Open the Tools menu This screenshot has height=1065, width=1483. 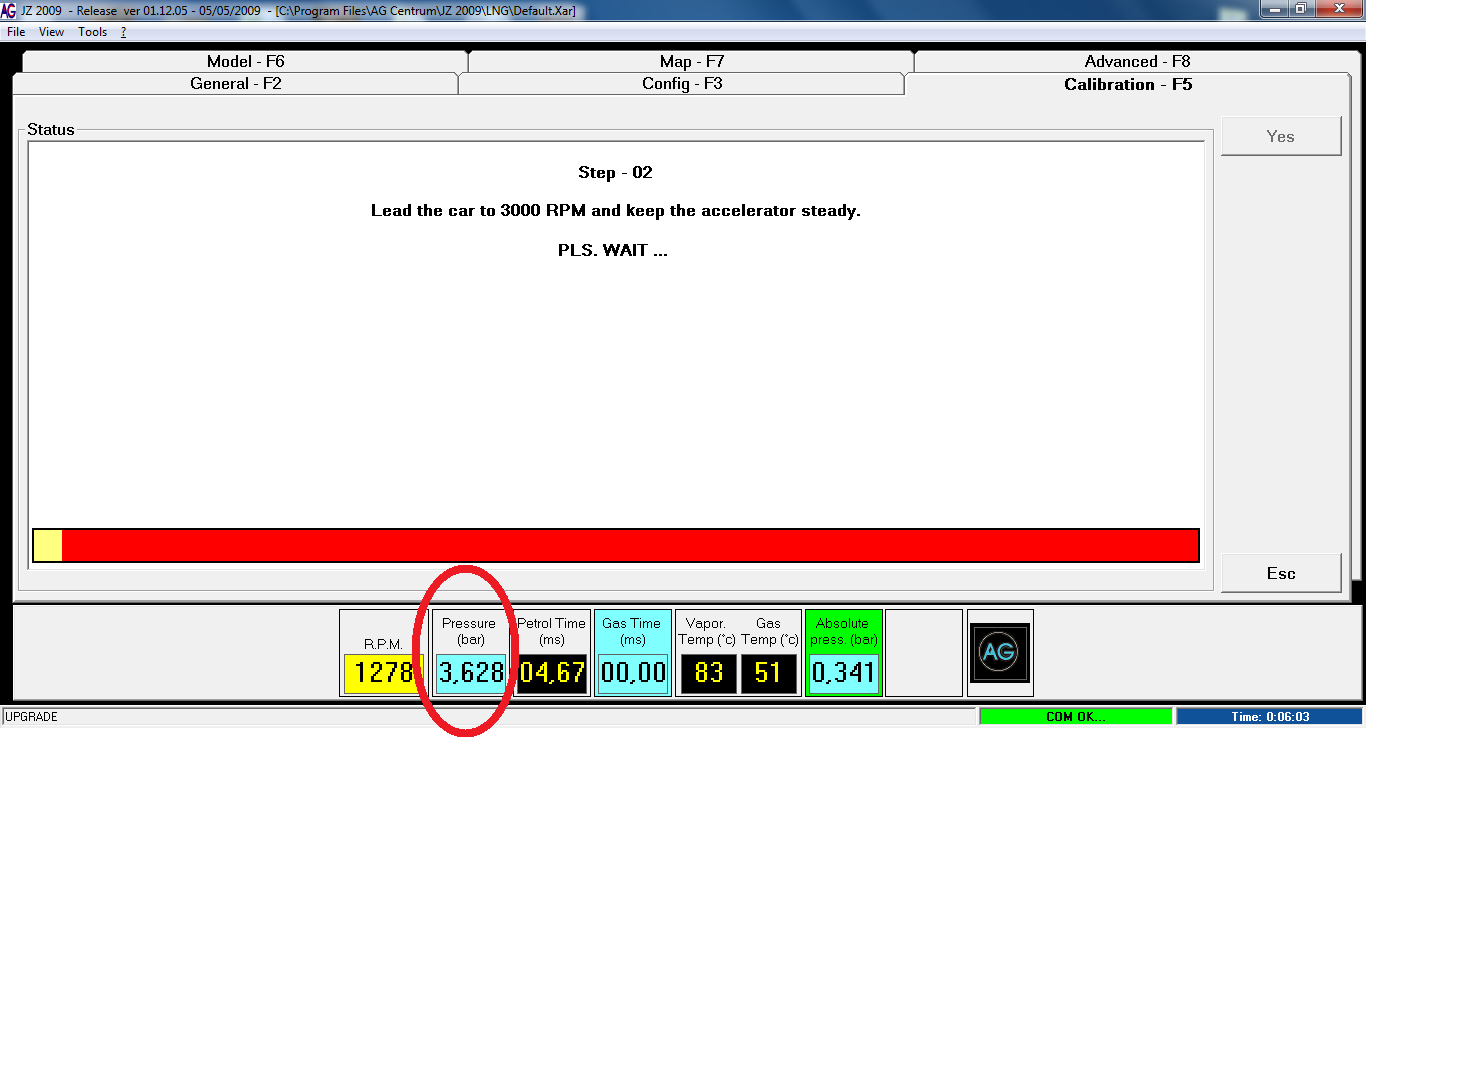pyautogui.click(x=92, y=32)
